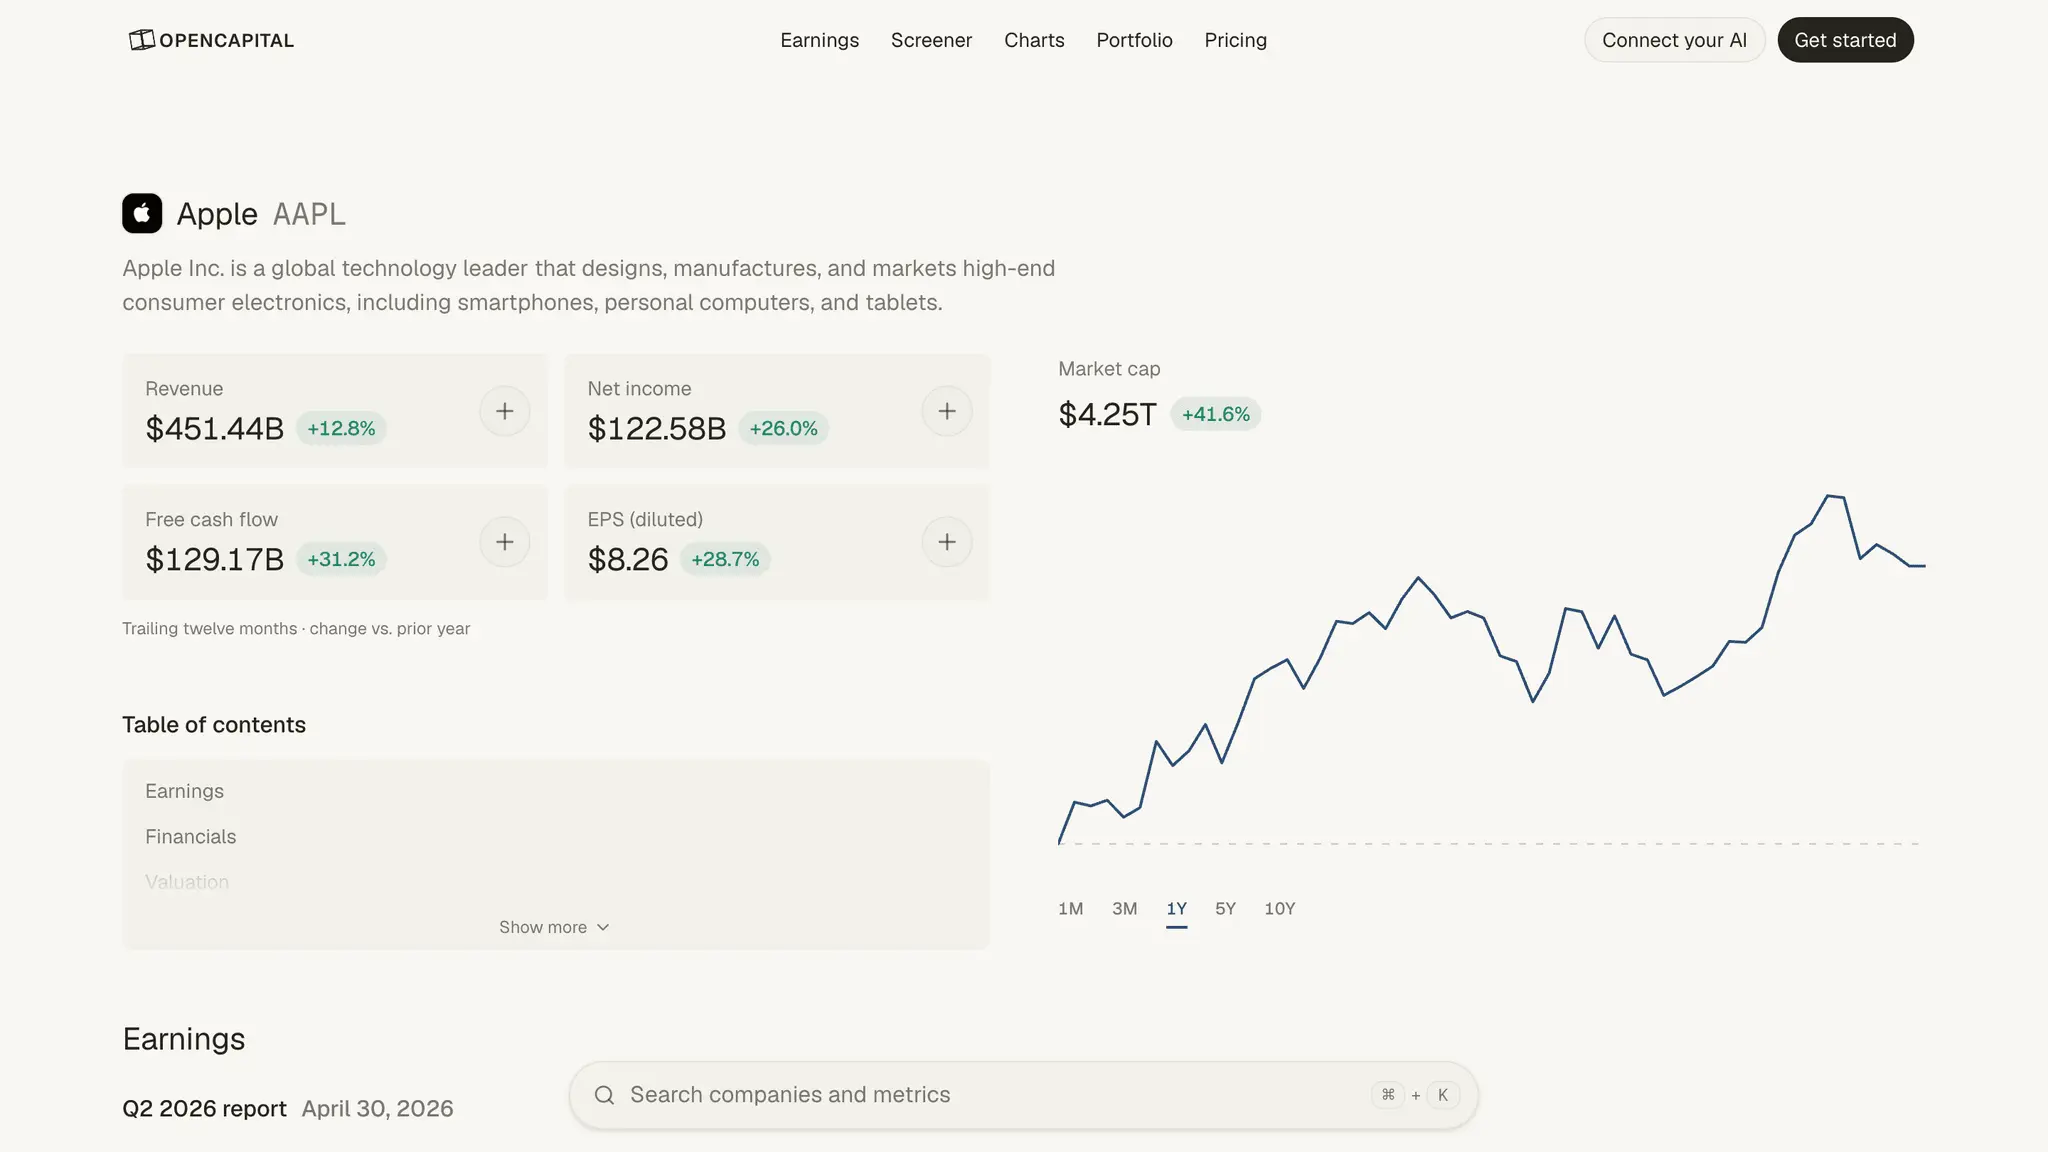Click the +28.7% EPS change badge
The height and width of the screenshot is (1152, 2048).
(725, 560)
